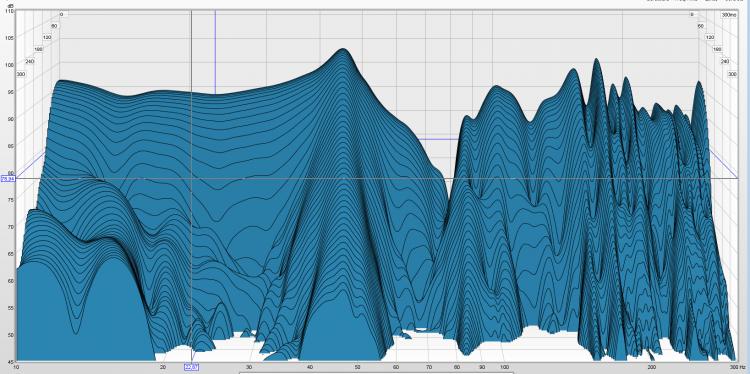
Task: Click the 100 label on the dB axis
Action: pos(11,65)
